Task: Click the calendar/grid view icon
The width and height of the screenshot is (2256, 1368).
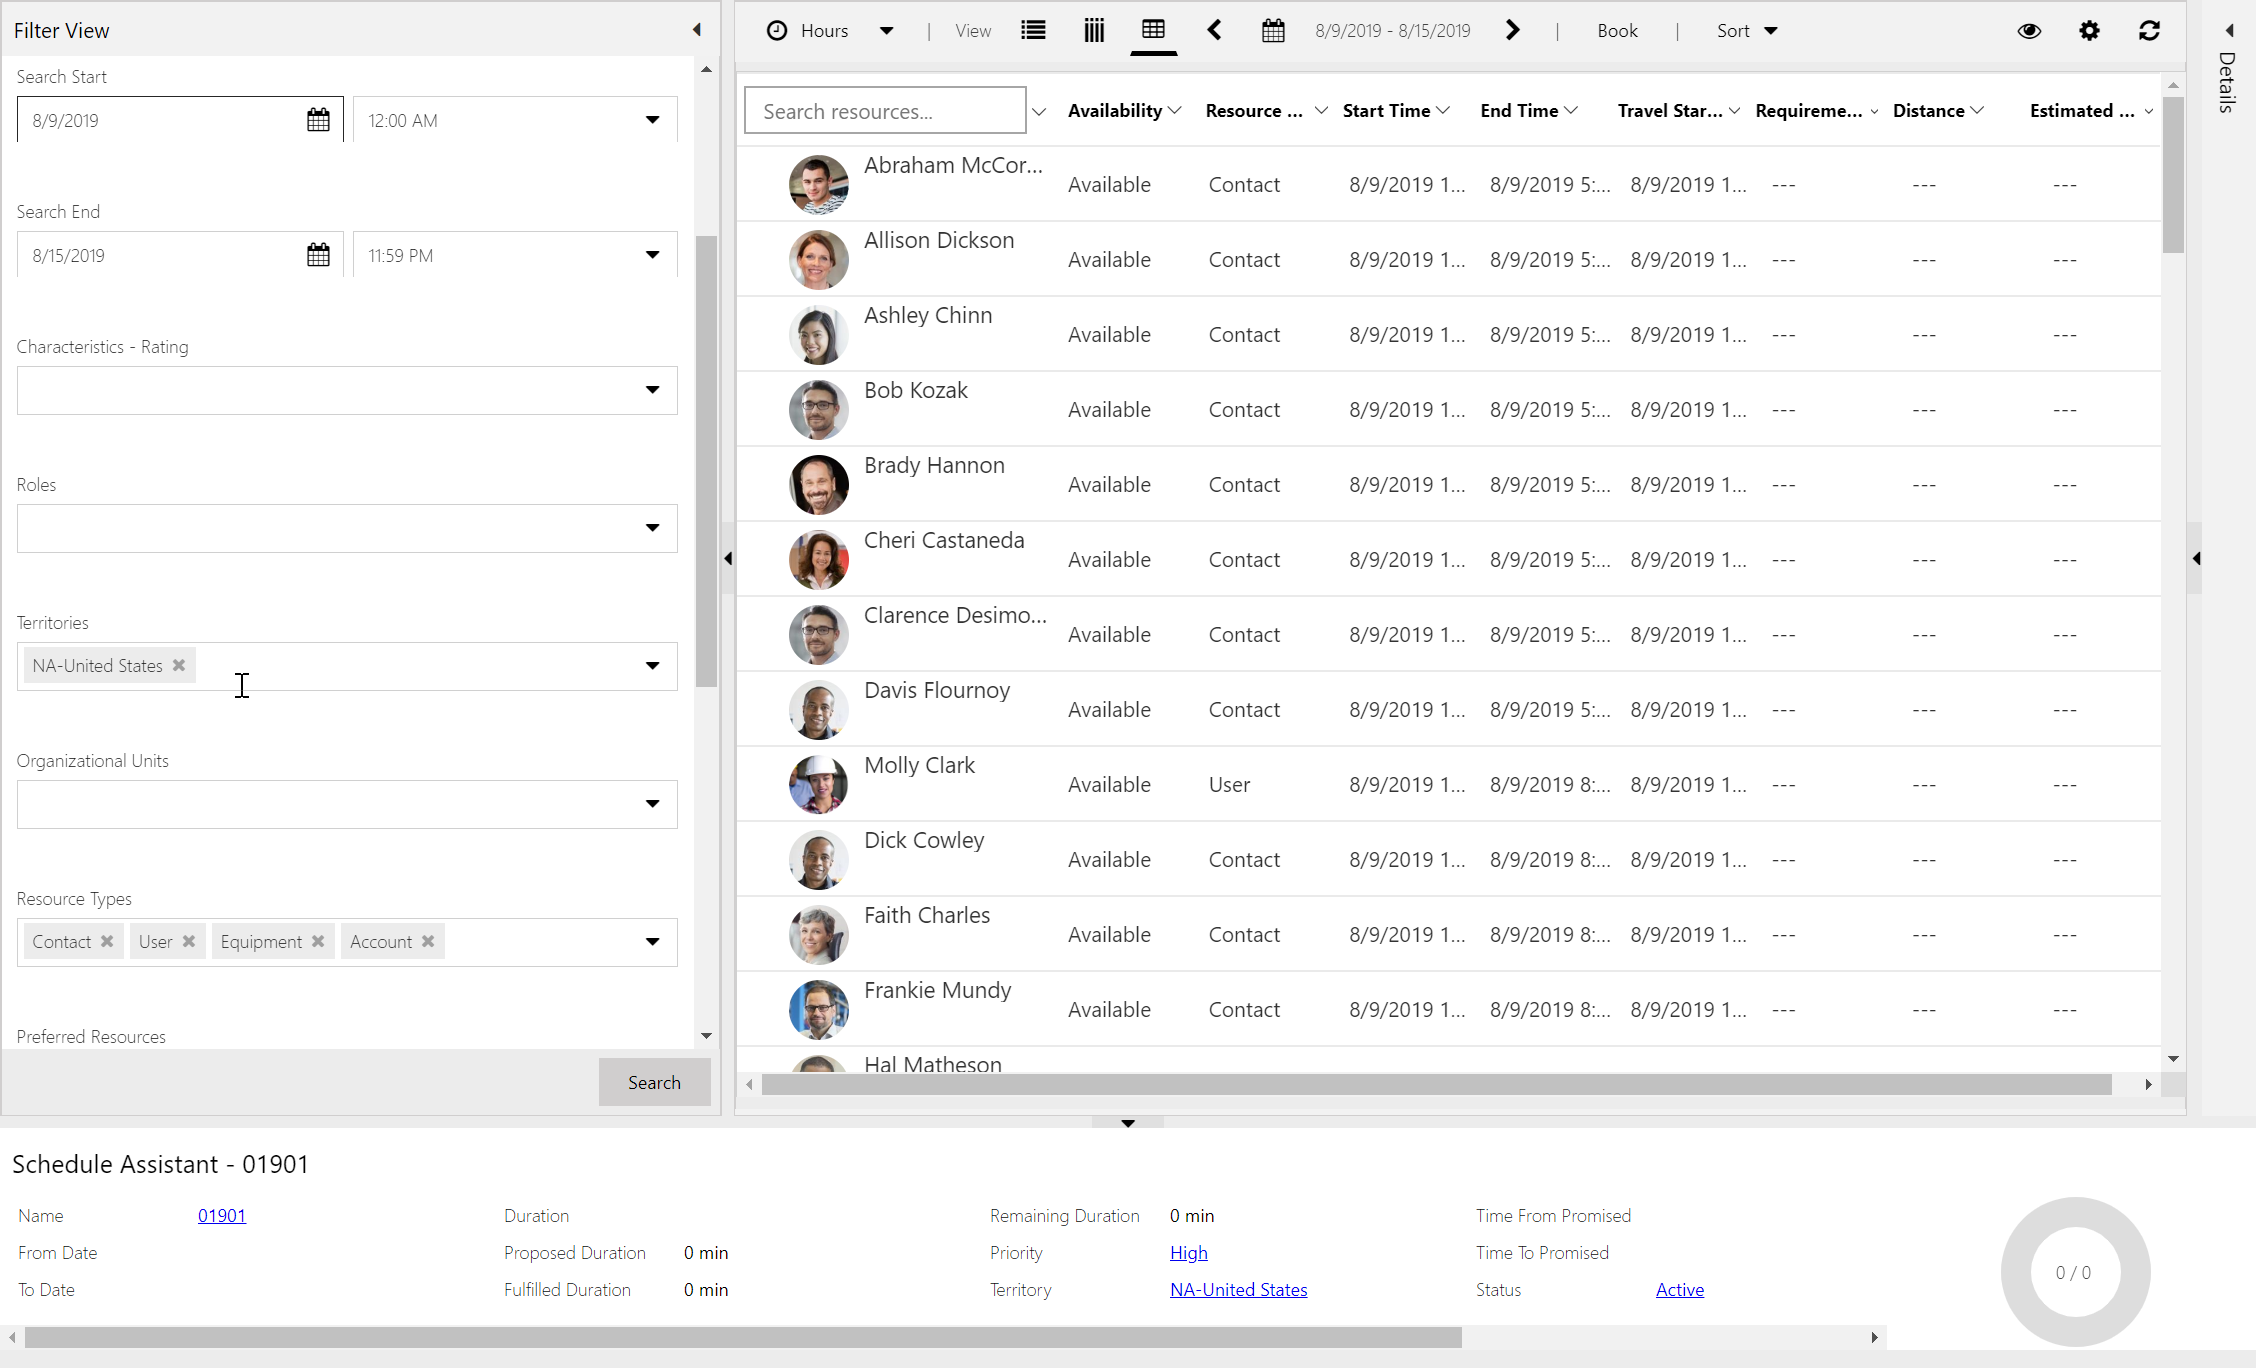Action: coord(1152,31)
